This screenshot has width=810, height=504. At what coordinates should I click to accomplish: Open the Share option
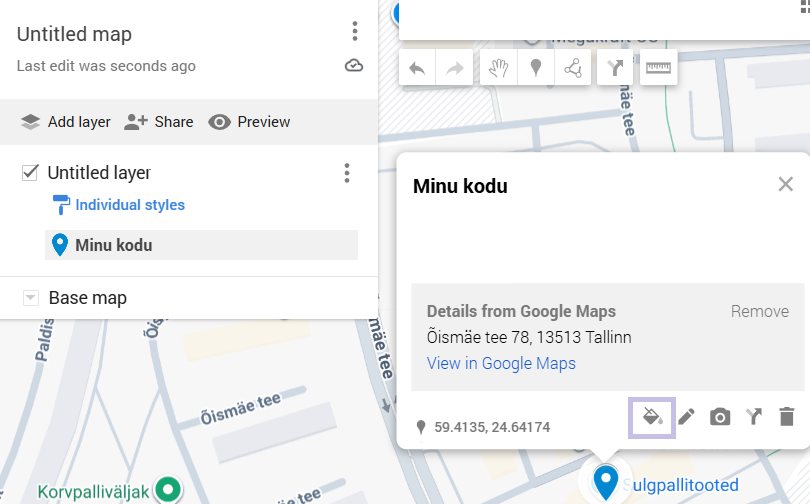coord(159,122)
